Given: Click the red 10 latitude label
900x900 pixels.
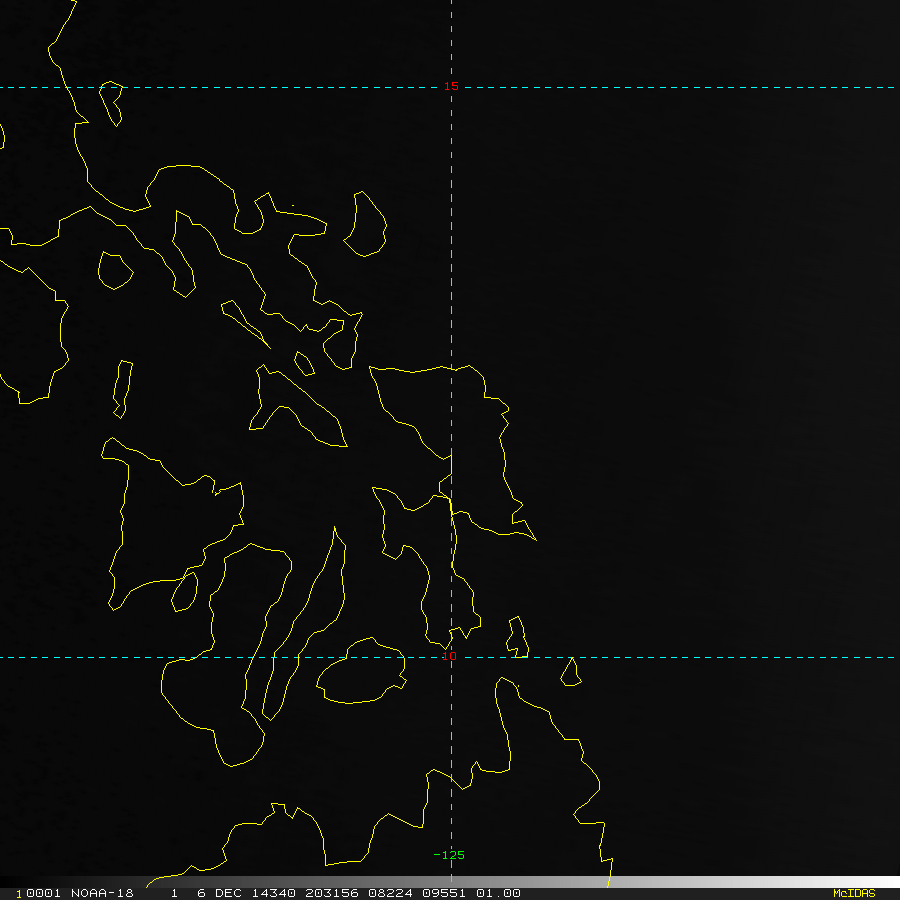Looking at the screenshot, I should coord(449,655).
